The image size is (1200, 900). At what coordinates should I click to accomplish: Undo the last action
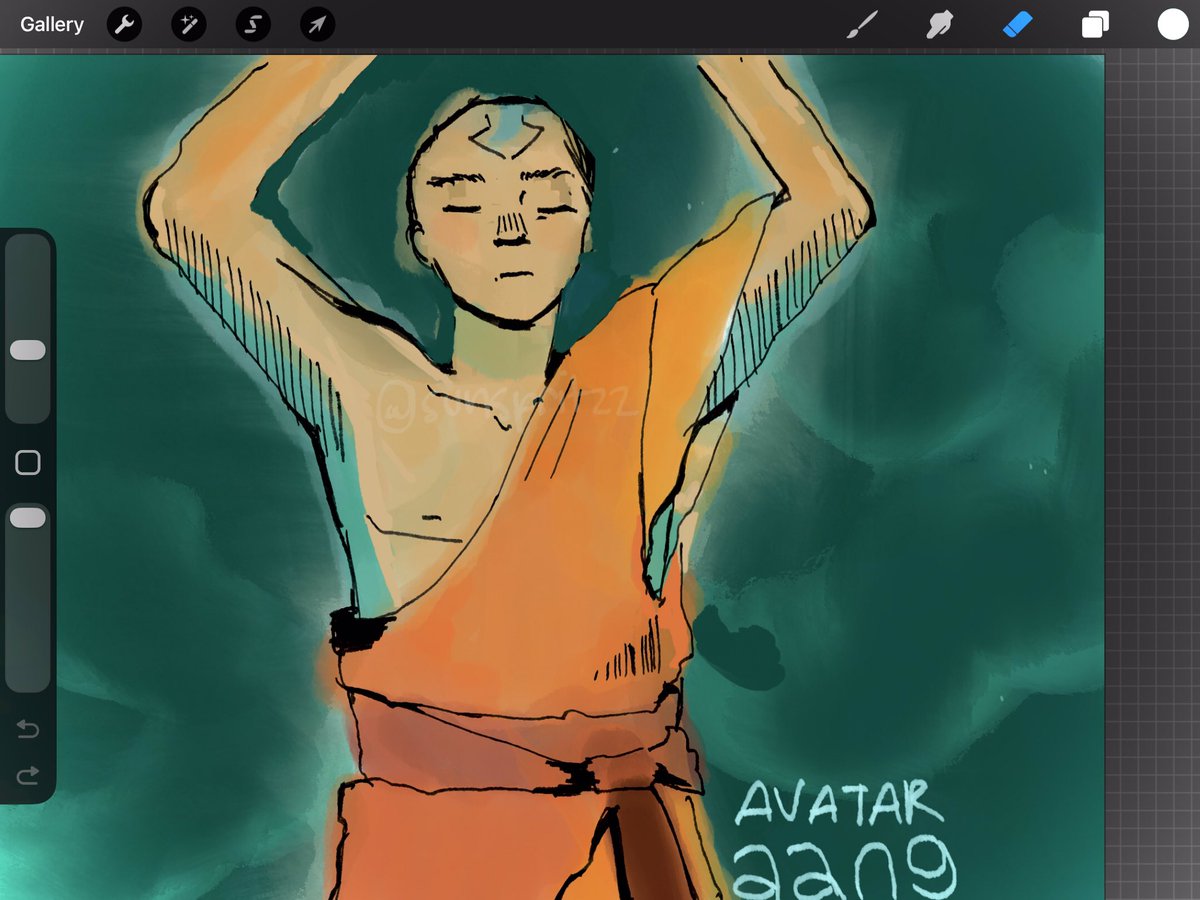(x=28, y=729)
